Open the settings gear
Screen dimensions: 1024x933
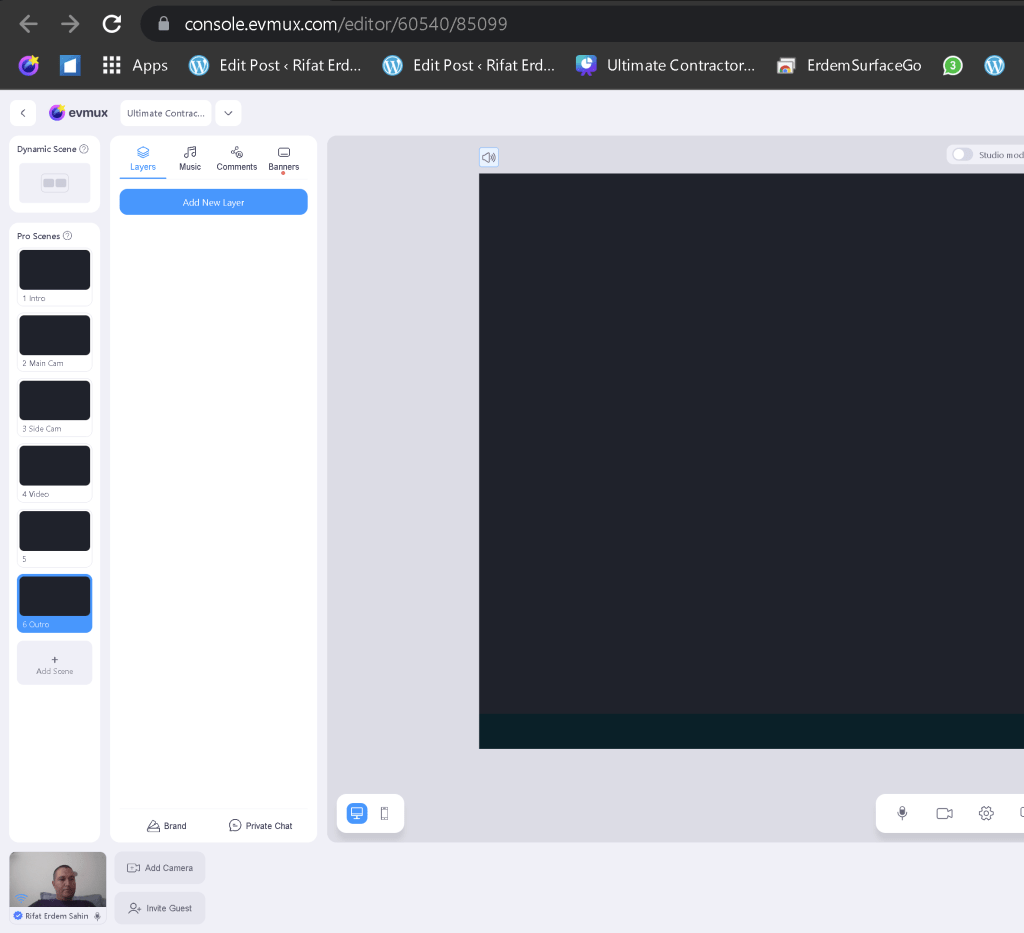(x=986, y=813)
